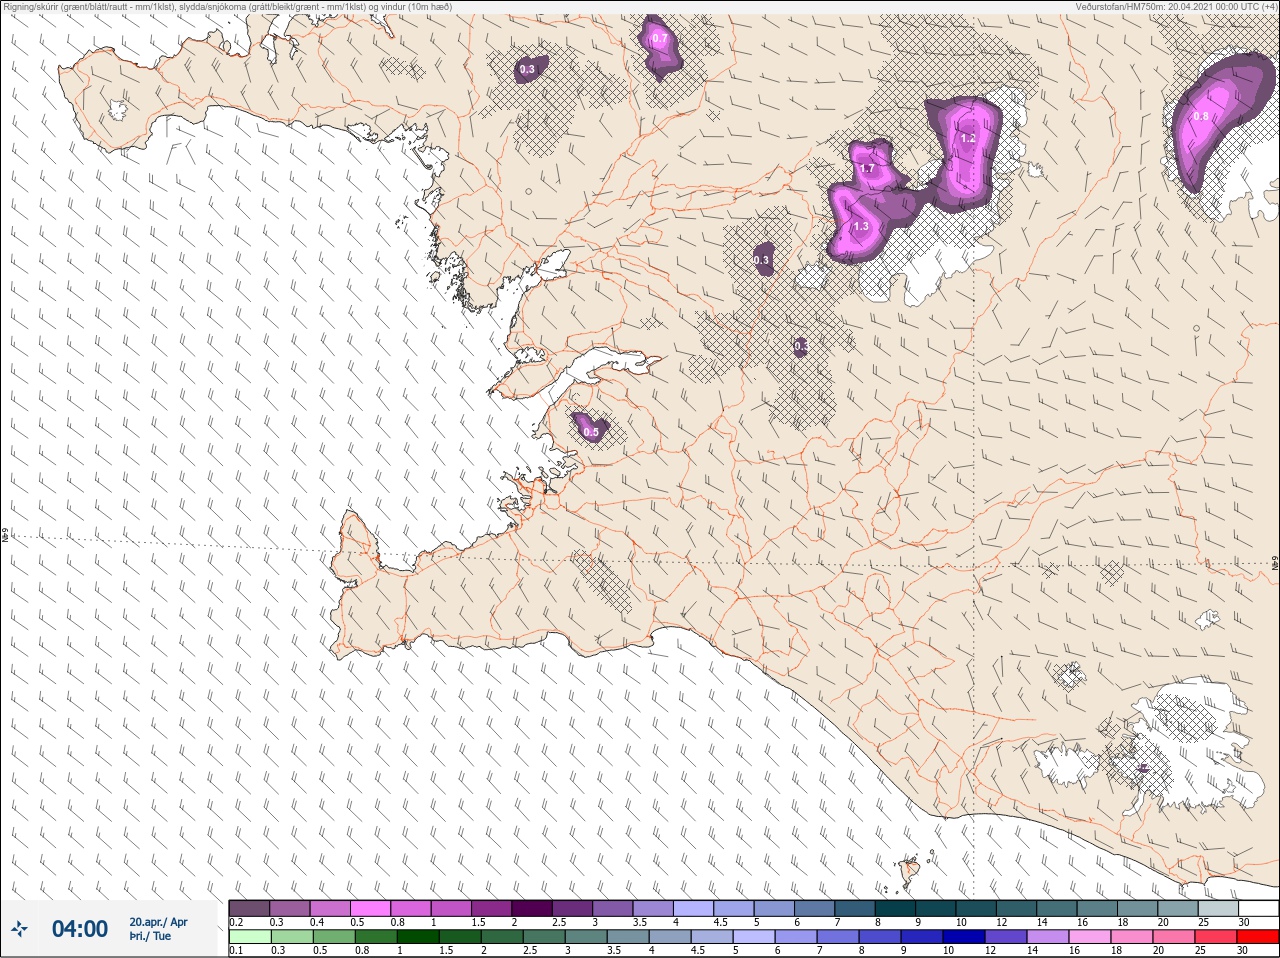
Task: Click the weather office logo beside 04:00
Action: pos(20,929)
